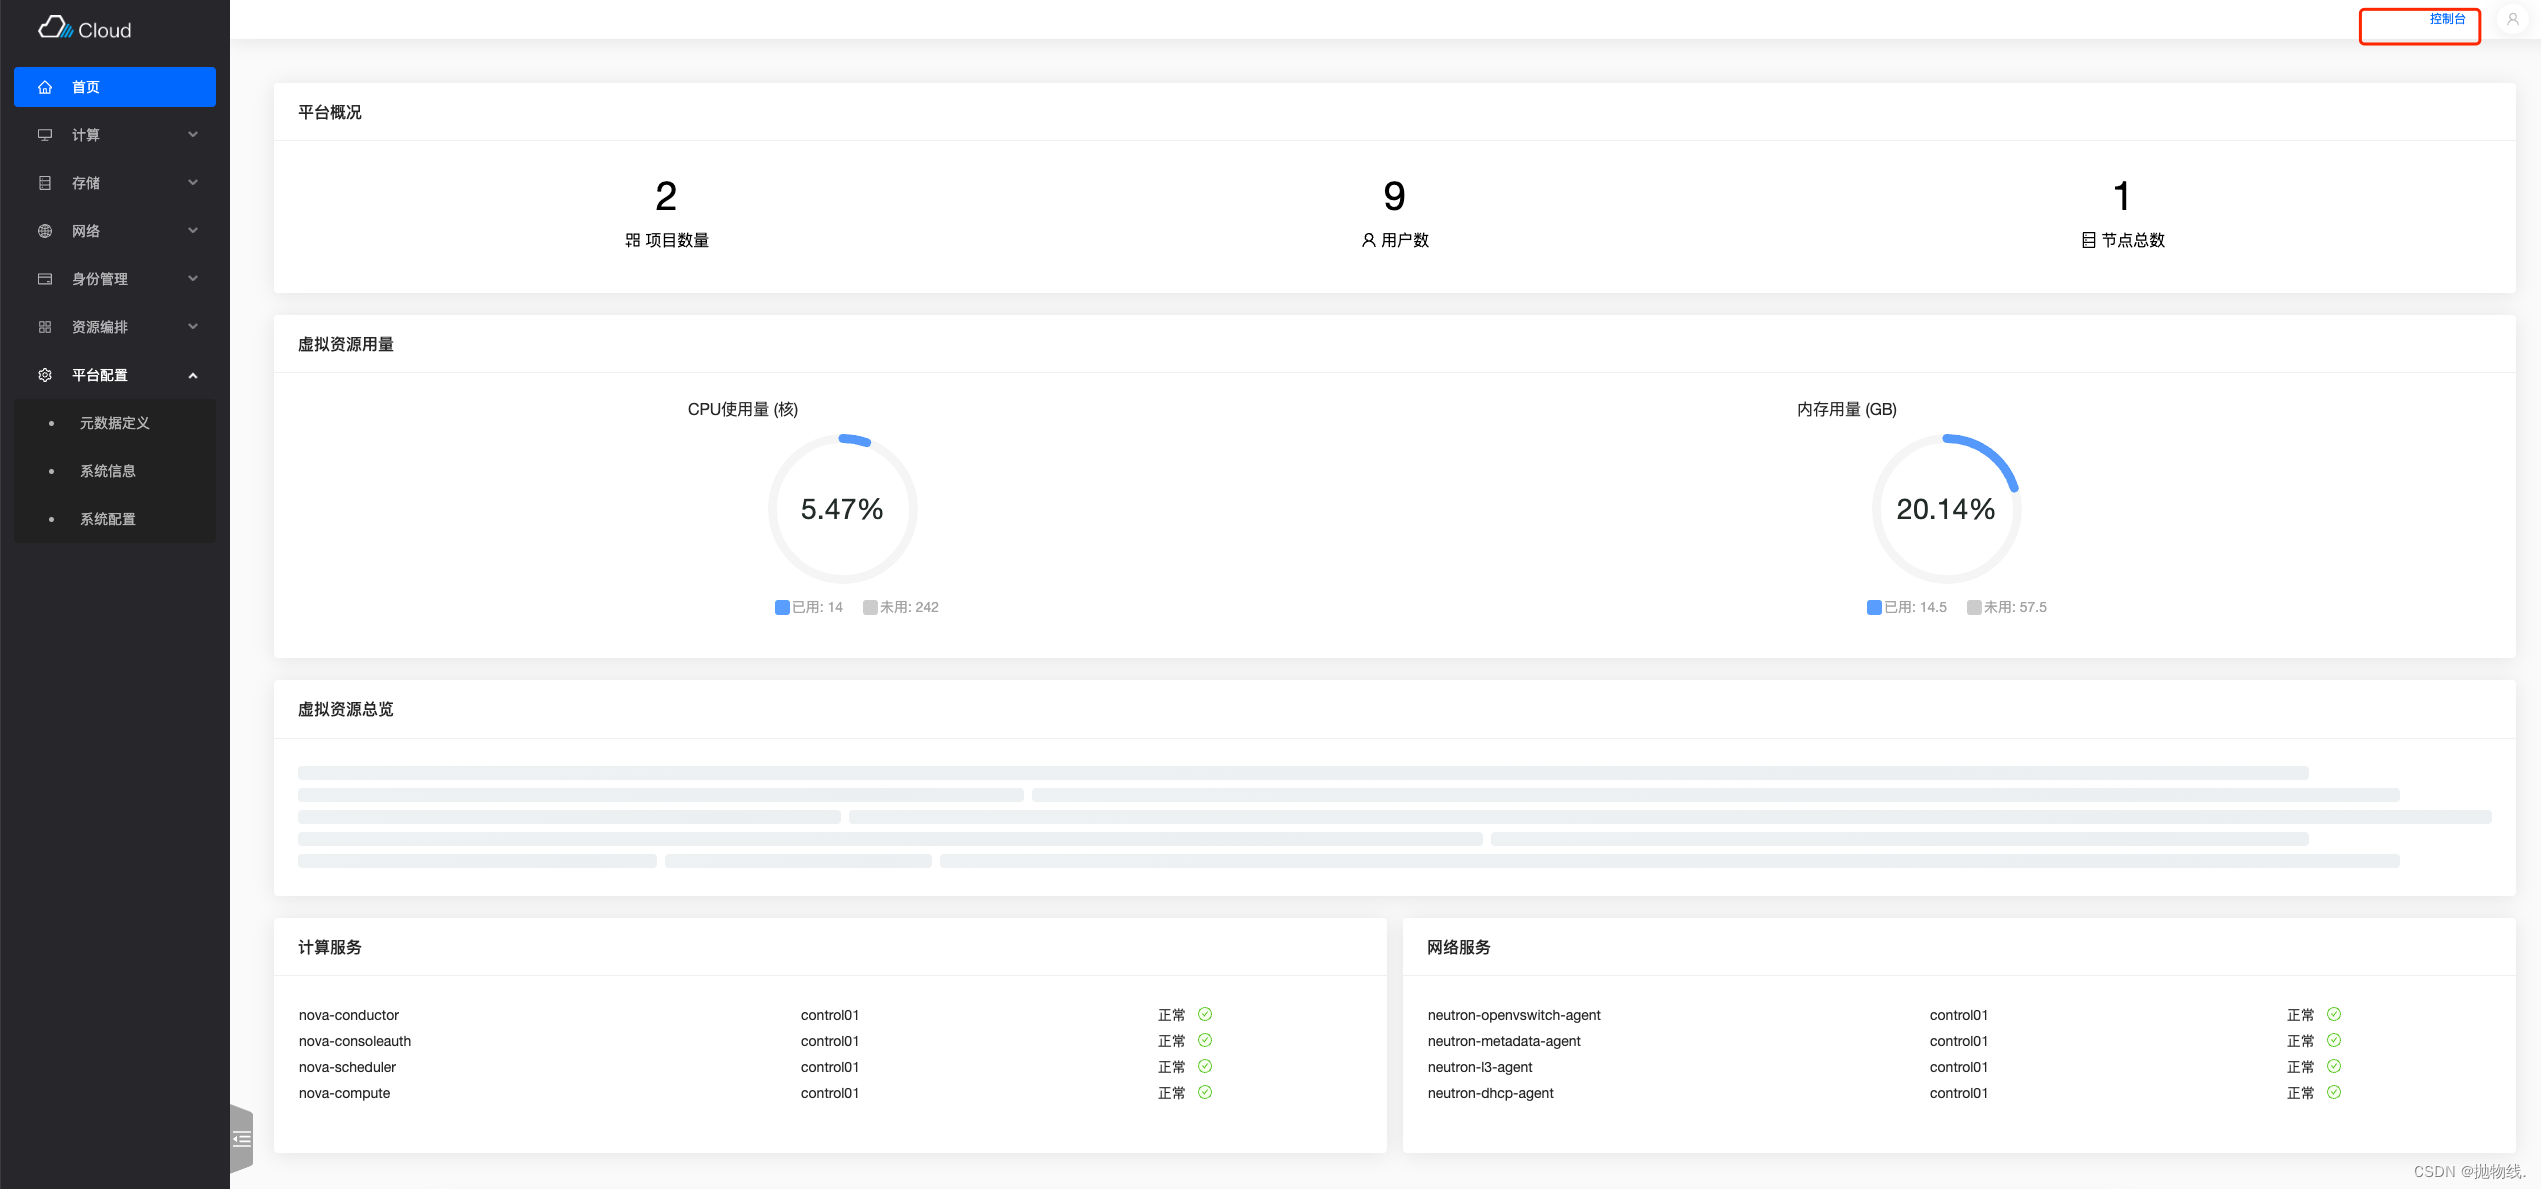
Task: Go to 系统配置 in the sidebar
Action: pos(108,519)
